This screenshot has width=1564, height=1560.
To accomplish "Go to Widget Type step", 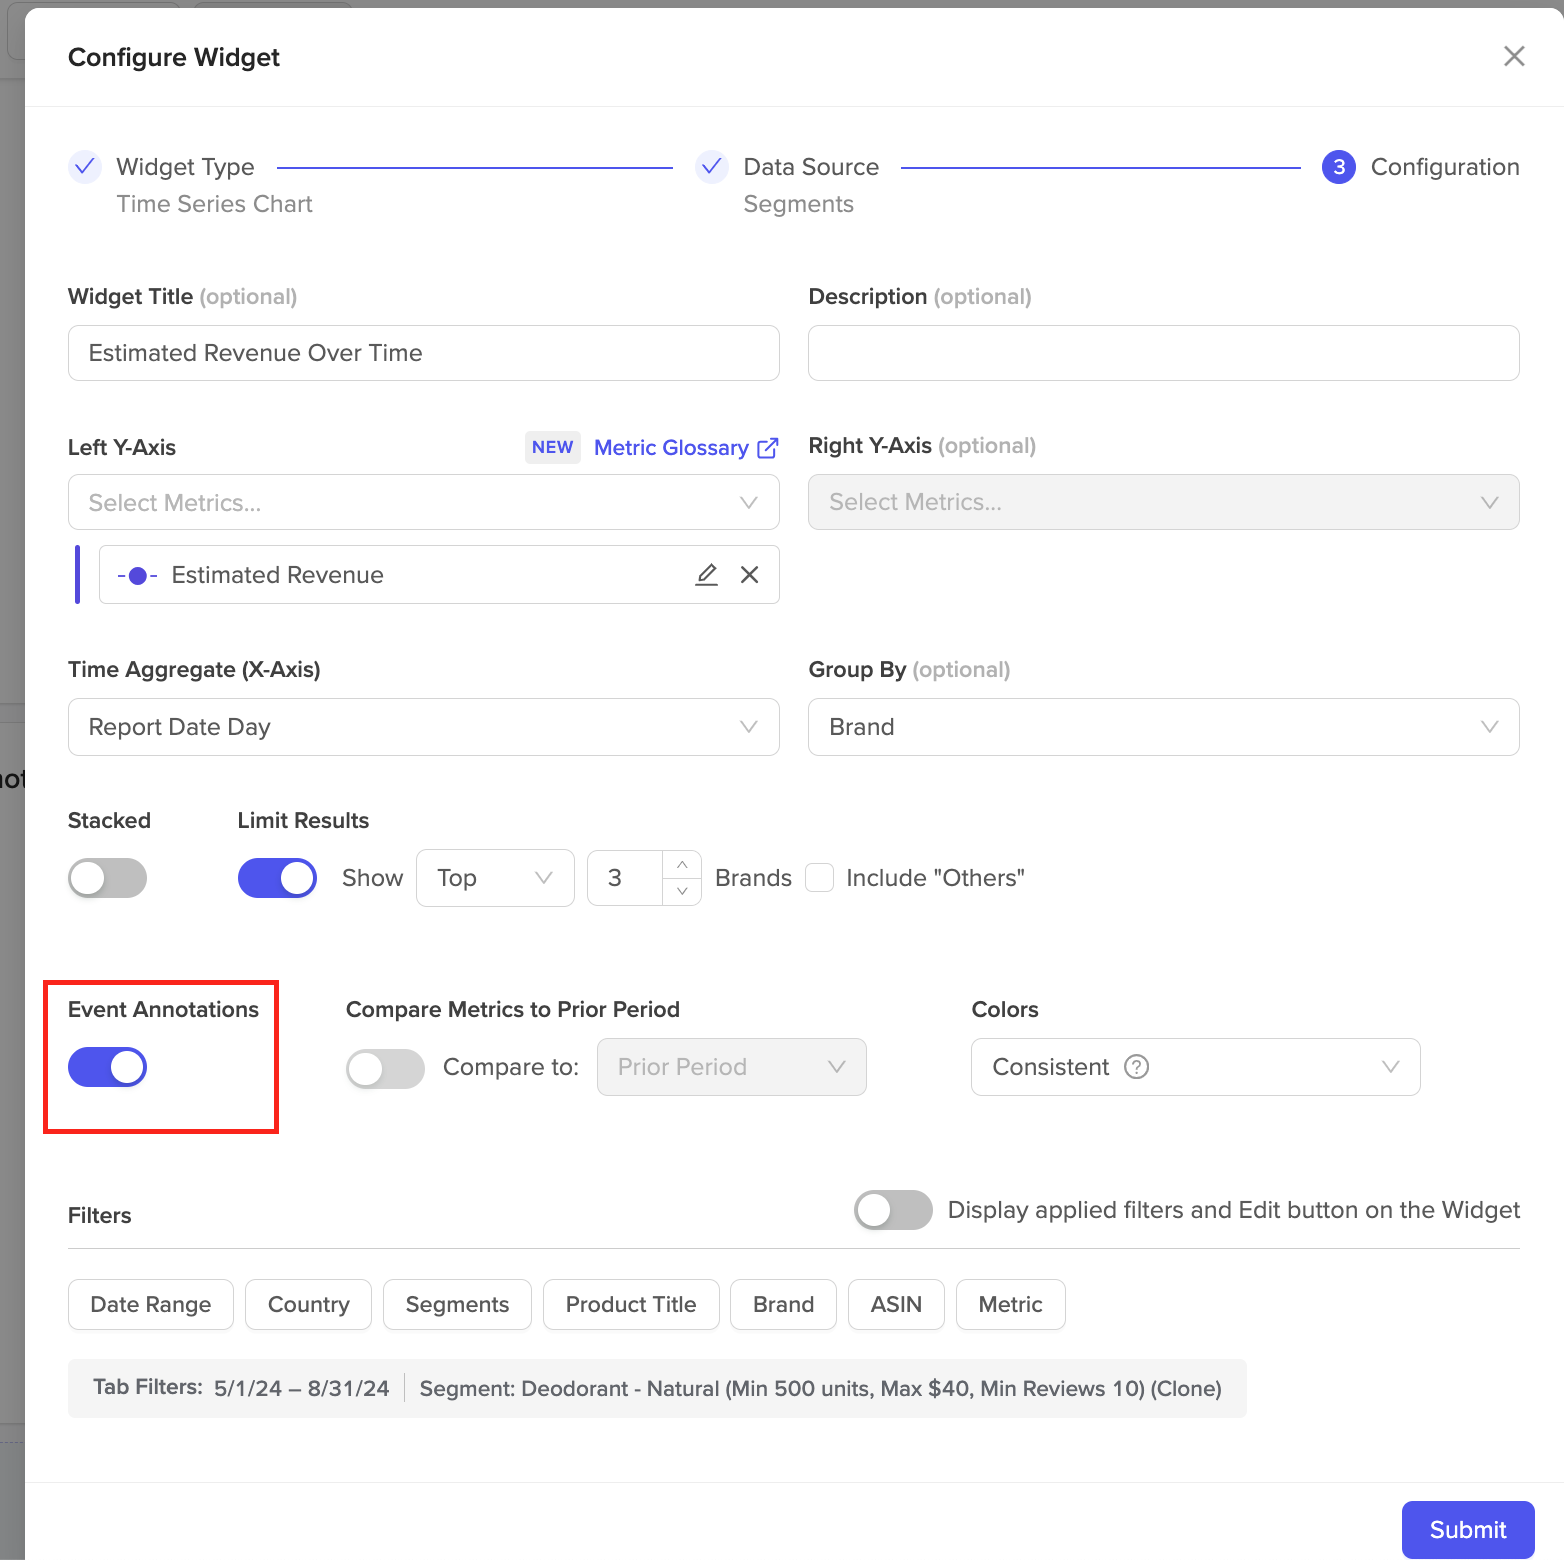I will click(x=185, y=167).
